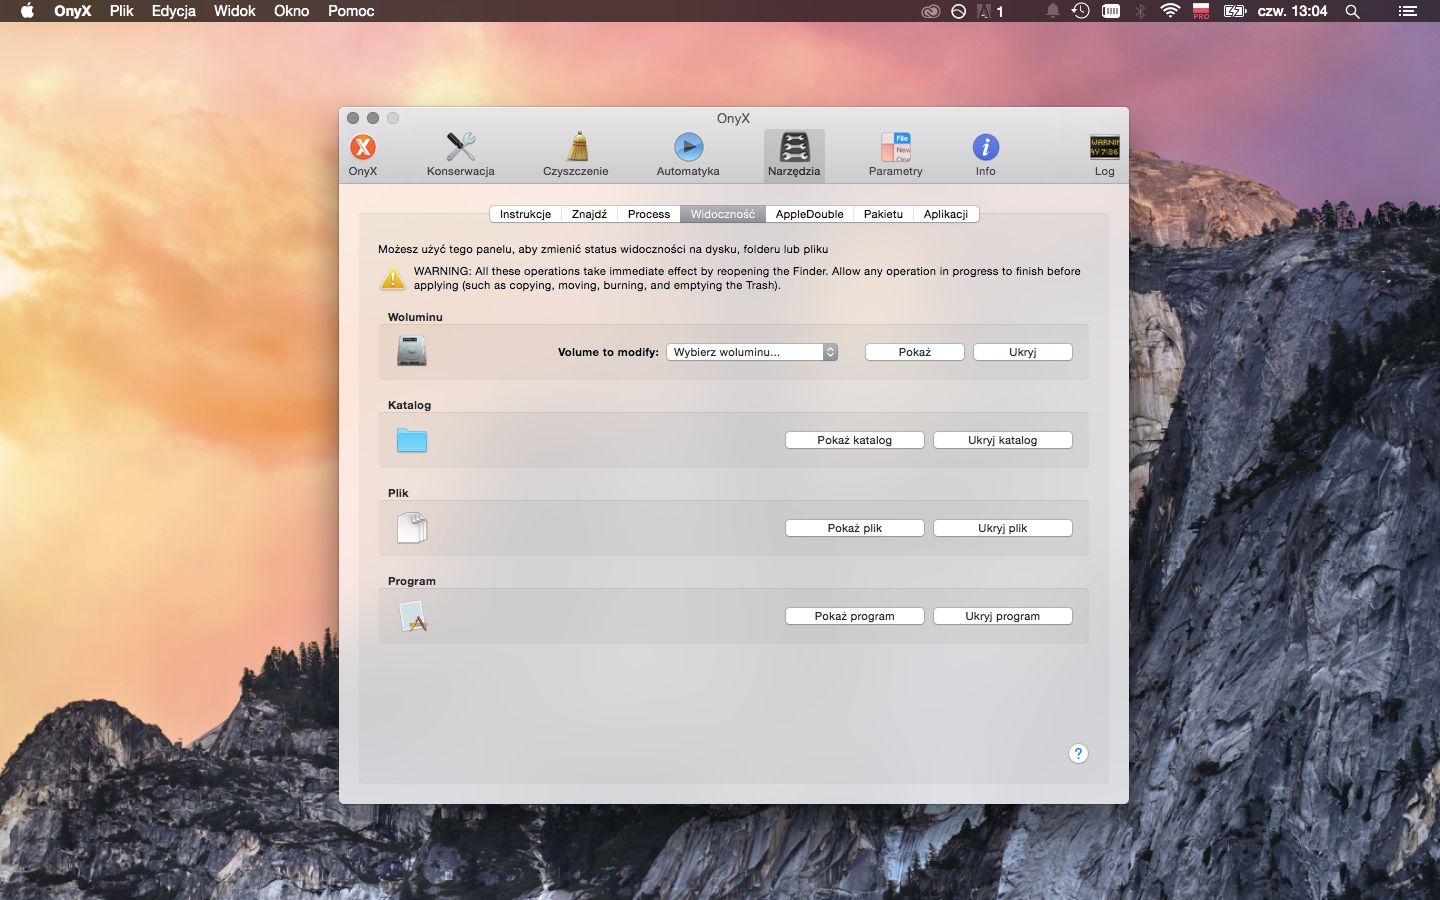Switch to the Instrukcje tab
Viewport: 1440px width, 900px height.
point(525,214)
